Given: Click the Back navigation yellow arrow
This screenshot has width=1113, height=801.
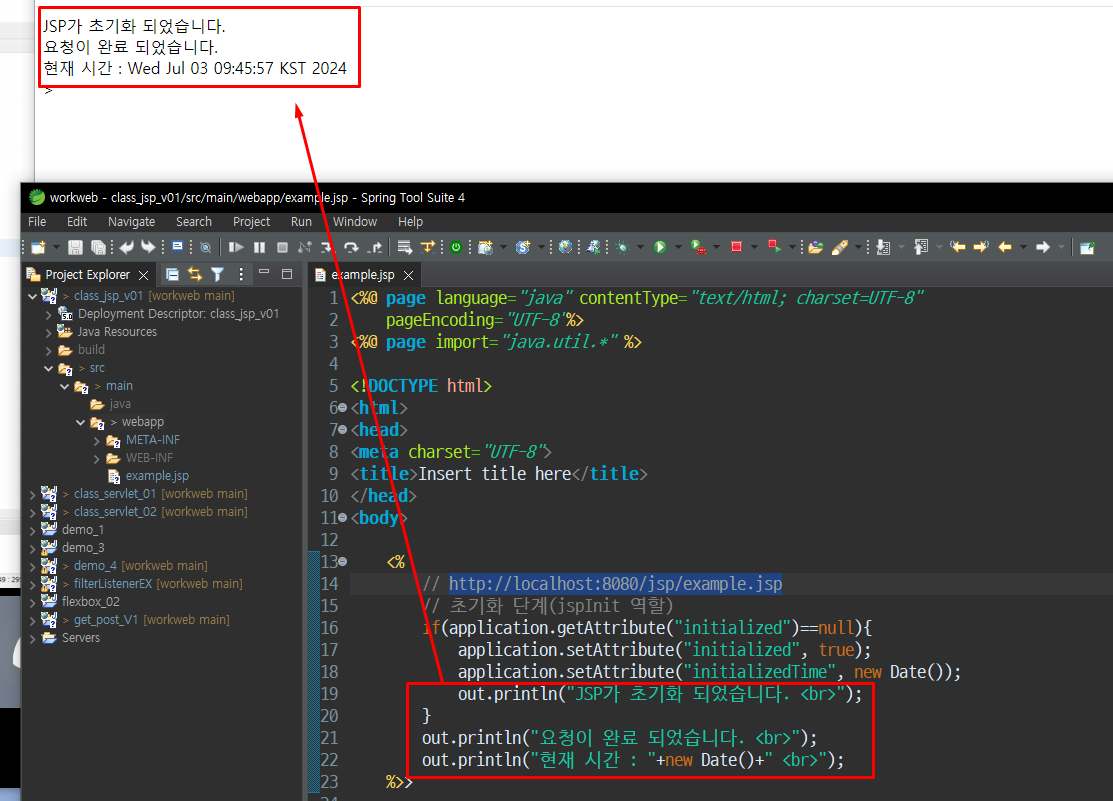Looking at the screenshot, I should tap(1004, 247).
